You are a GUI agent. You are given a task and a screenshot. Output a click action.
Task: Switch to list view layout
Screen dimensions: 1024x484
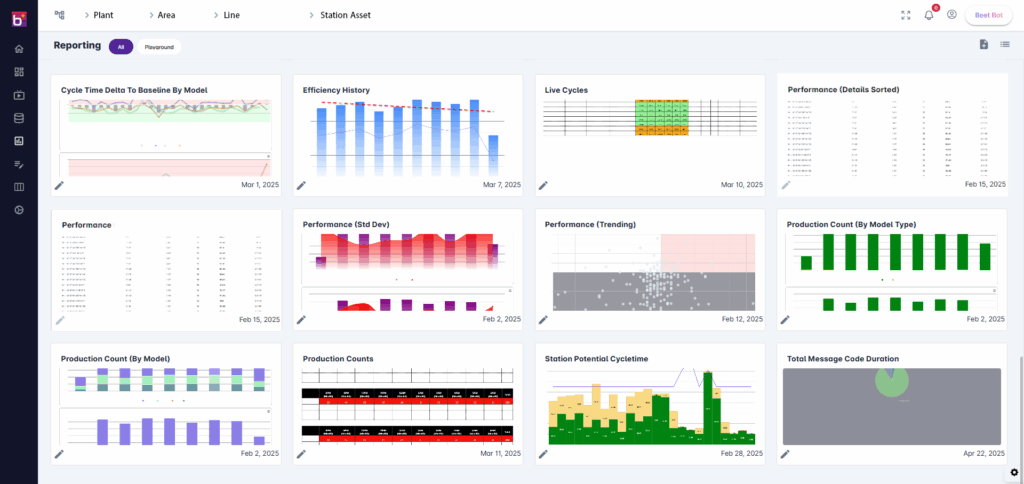coord(1005,45)
